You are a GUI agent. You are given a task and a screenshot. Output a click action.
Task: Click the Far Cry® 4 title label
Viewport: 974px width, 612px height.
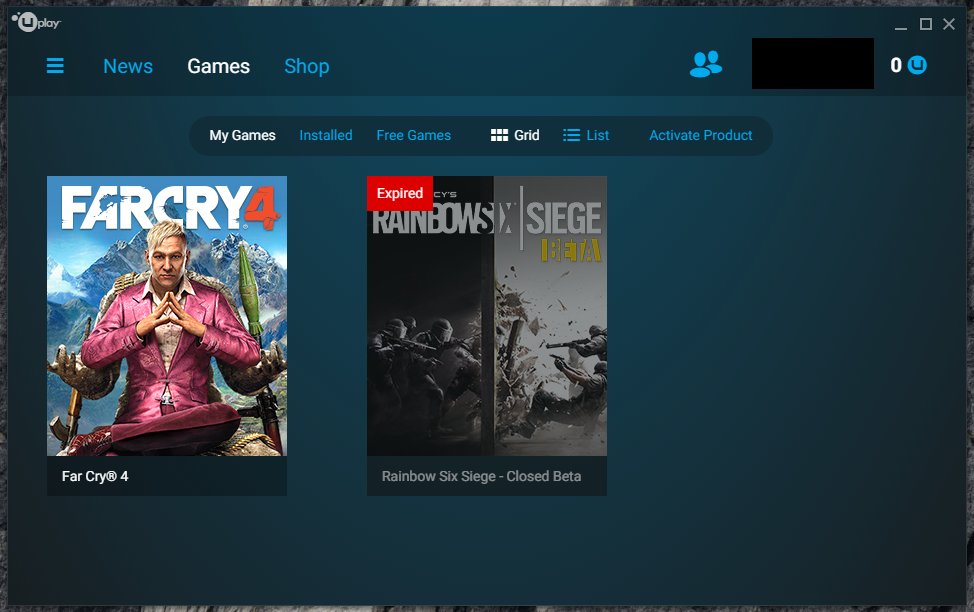tap(95, 477)
